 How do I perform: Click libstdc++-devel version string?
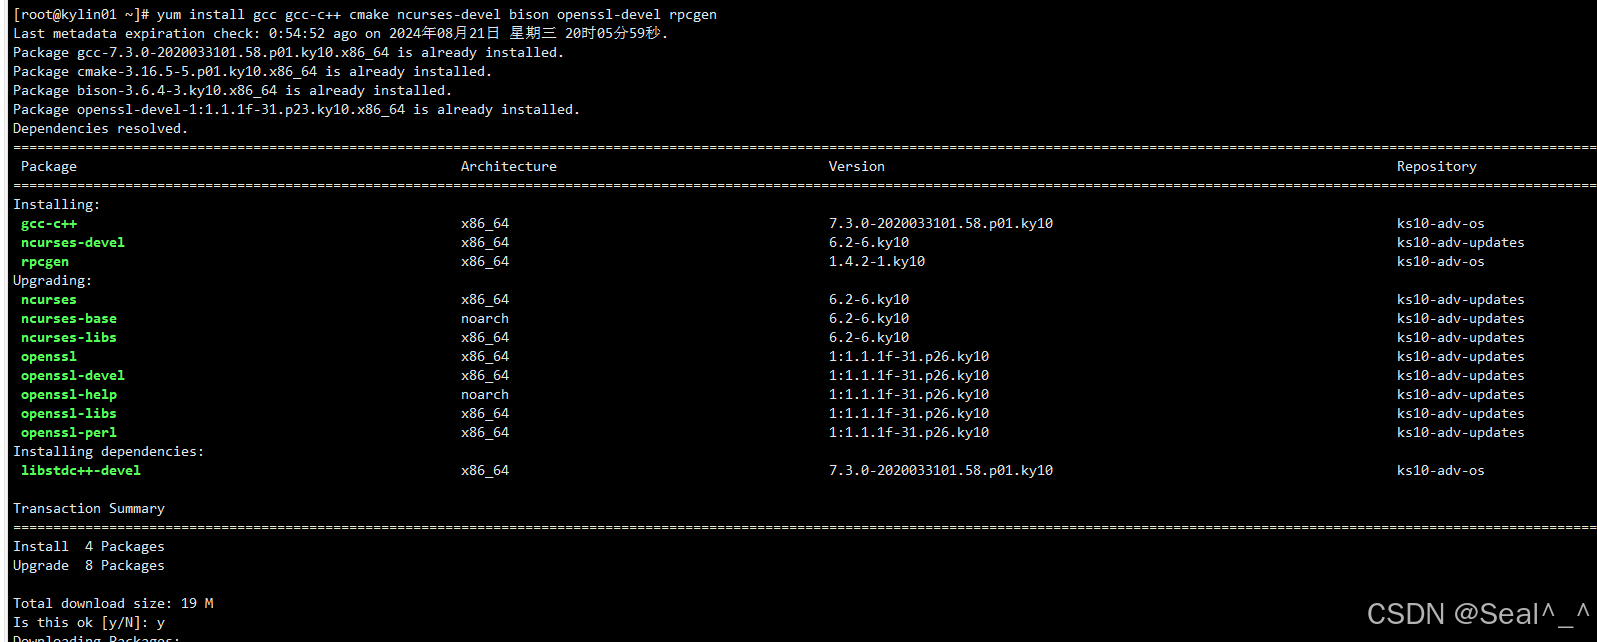pyautogui.click(x=941, y=471)
